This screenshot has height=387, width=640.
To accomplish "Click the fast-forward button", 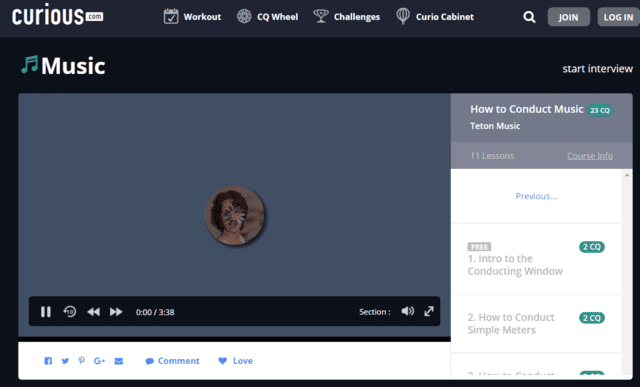I will (116, 312).
